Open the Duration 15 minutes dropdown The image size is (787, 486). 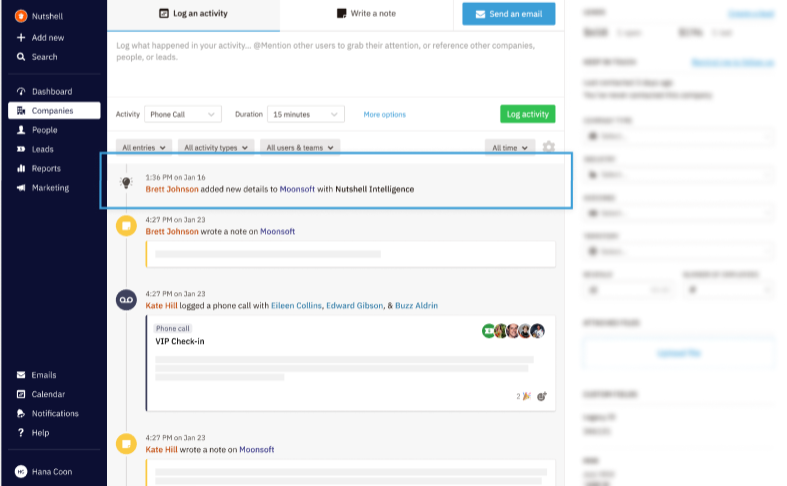(306, 114)
